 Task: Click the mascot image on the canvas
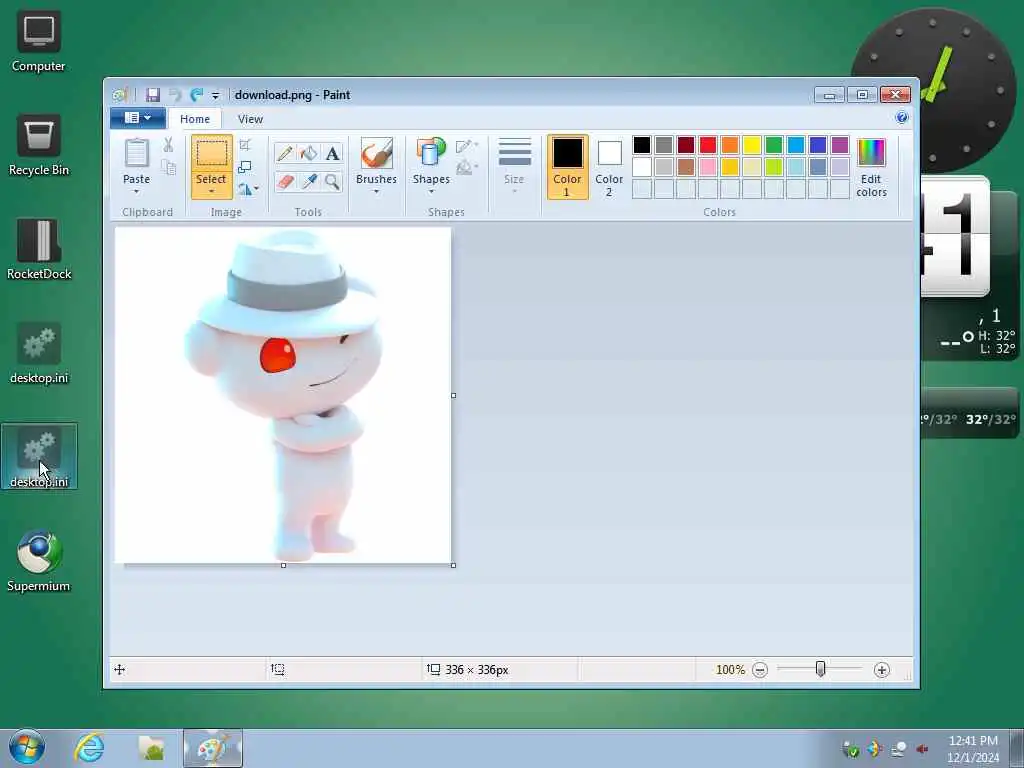coord(284,394)
